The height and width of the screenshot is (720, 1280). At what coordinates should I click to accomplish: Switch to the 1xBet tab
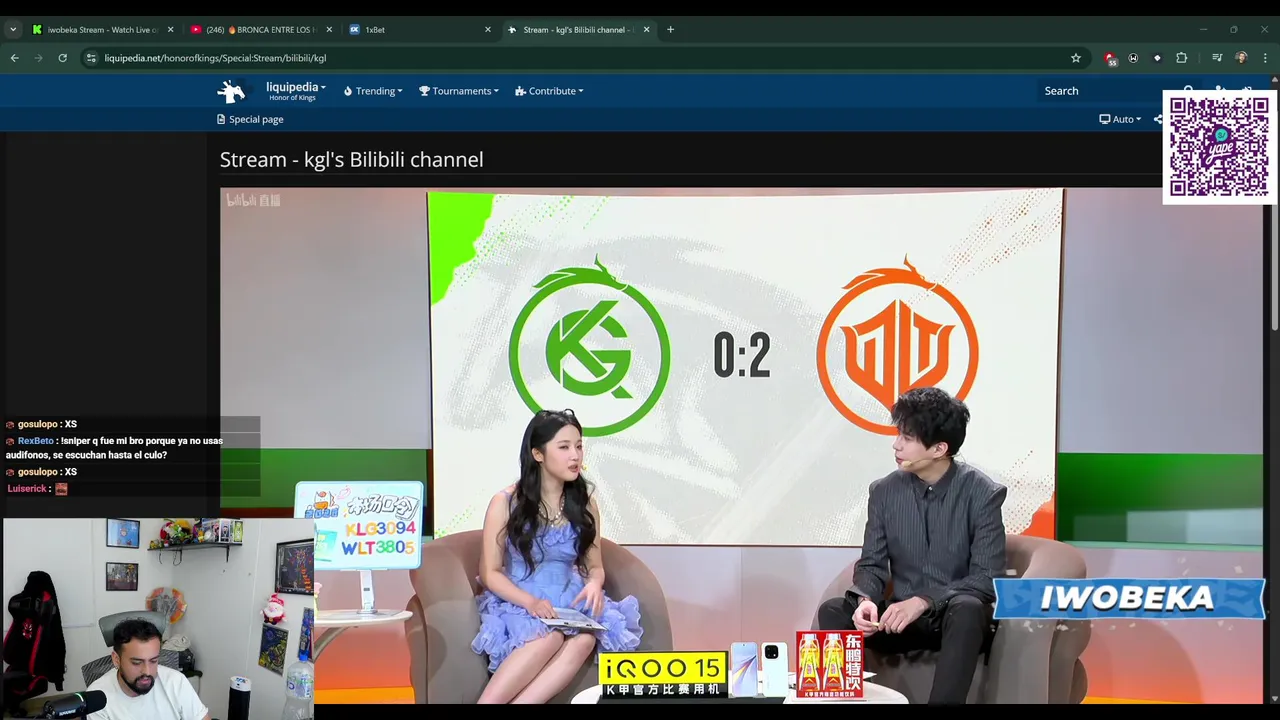click(420, 30)
